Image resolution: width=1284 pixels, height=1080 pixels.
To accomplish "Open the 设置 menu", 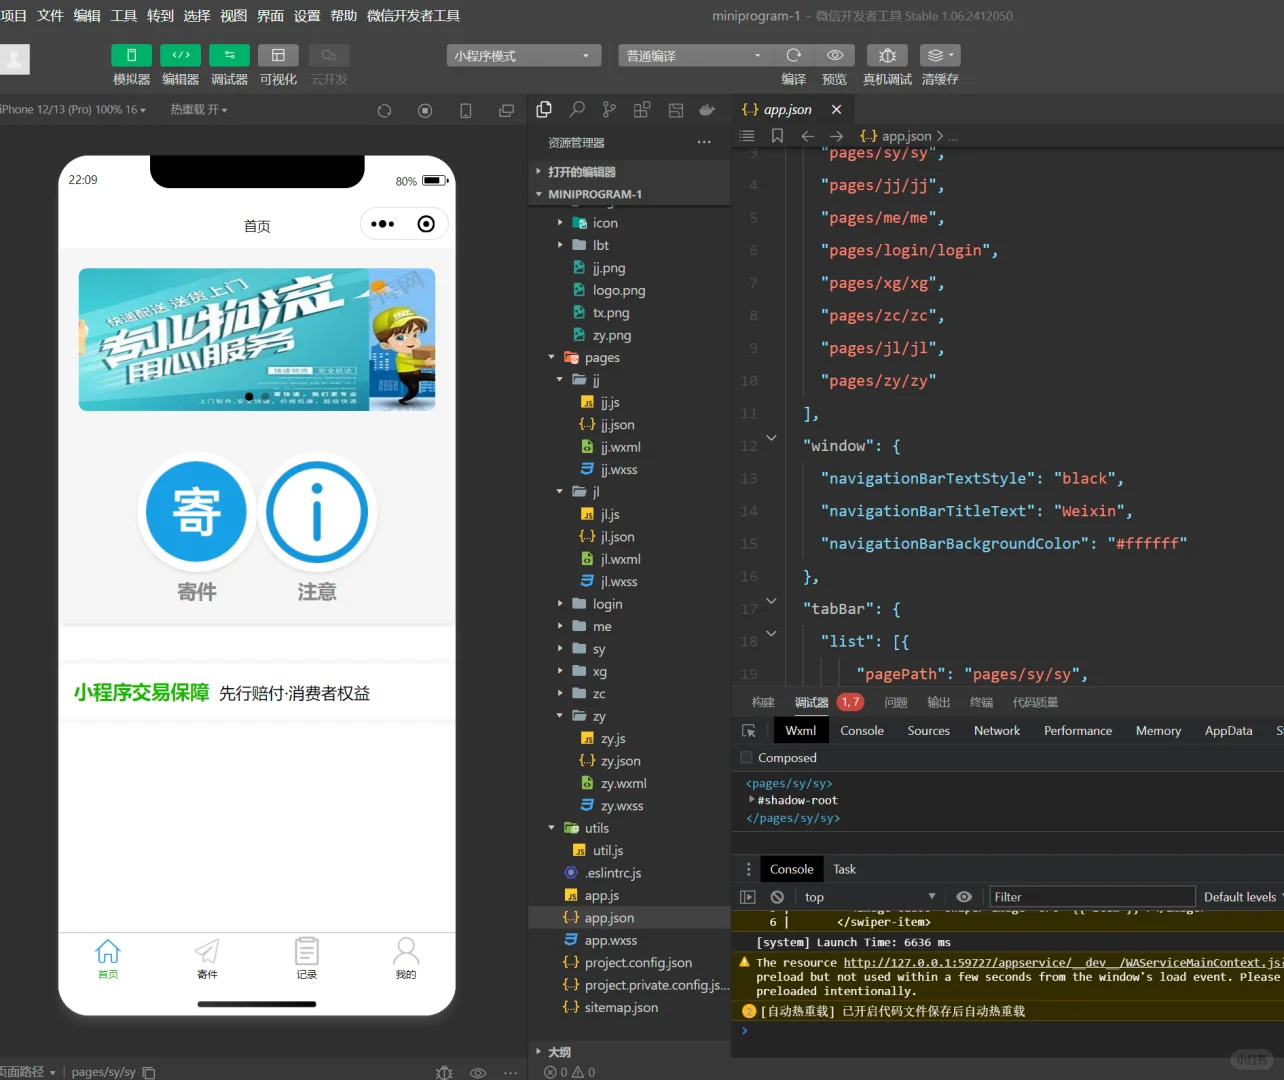I will tap(307, 15).
